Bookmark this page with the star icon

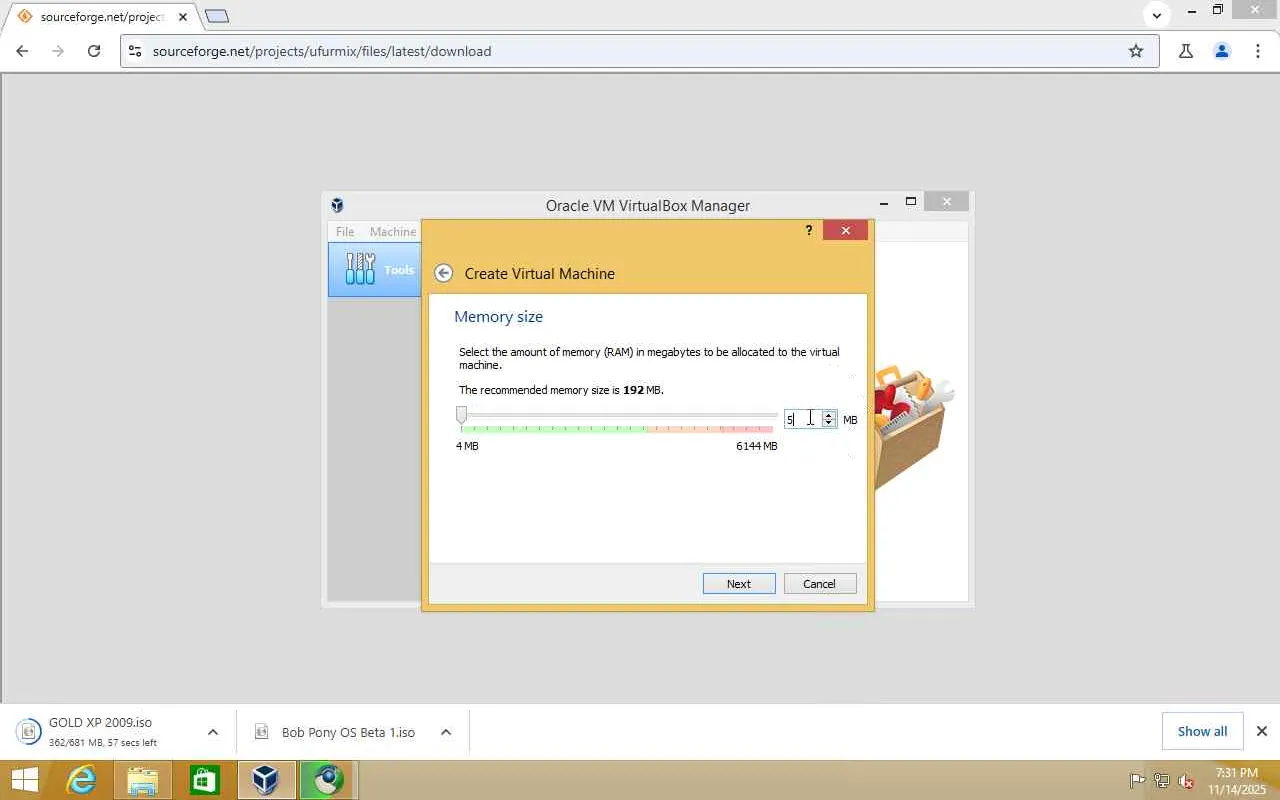(x=1136, y=51)
